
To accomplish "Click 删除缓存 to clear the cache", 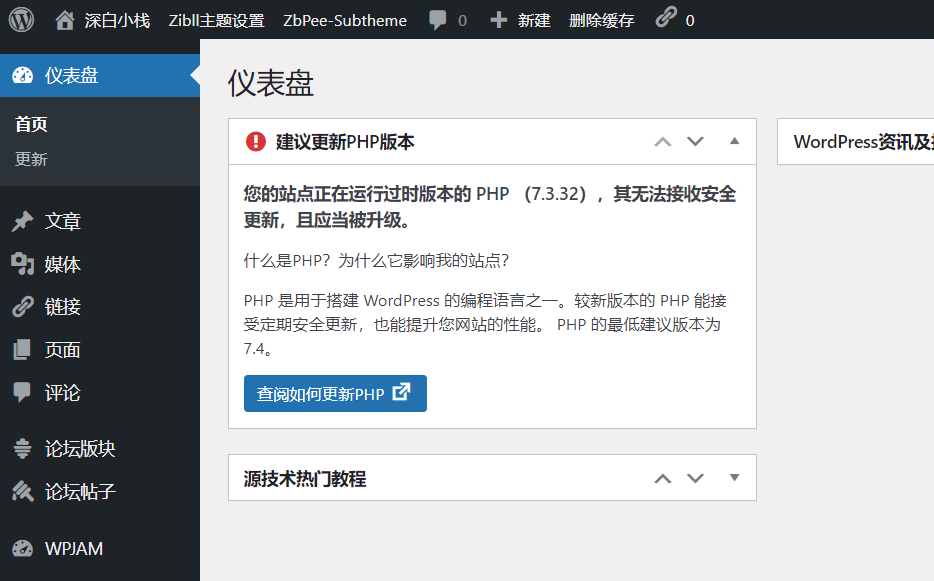I will tap(600, 19).
